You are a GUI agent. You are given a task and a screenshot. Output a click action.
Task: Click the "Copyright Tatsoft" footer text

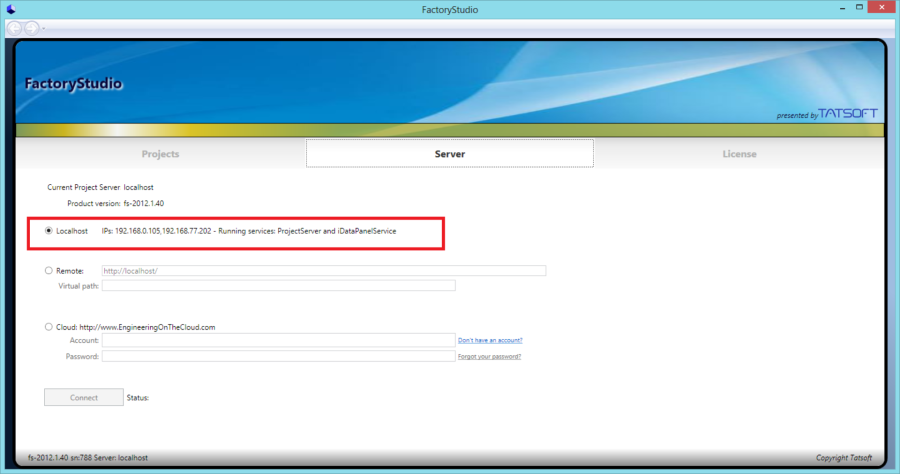click(844, 457)
